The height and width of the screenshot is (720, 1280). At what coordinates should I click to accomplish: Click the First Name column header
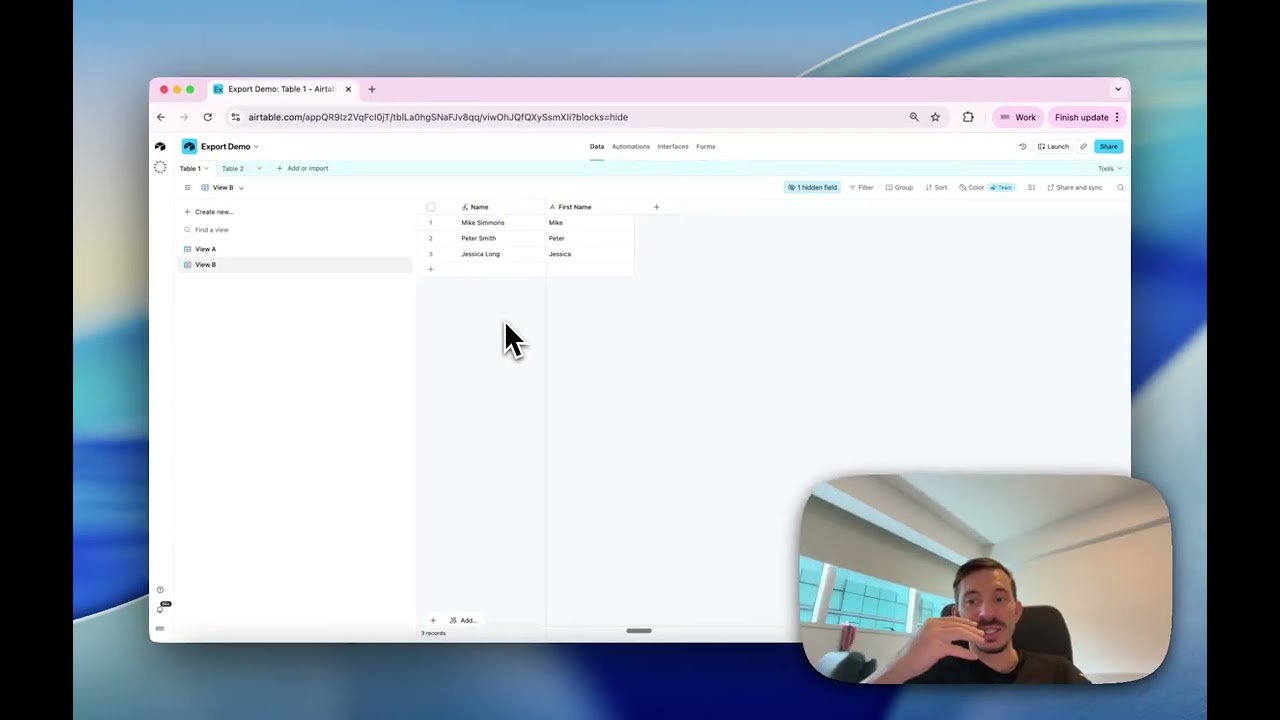(590, 207)
